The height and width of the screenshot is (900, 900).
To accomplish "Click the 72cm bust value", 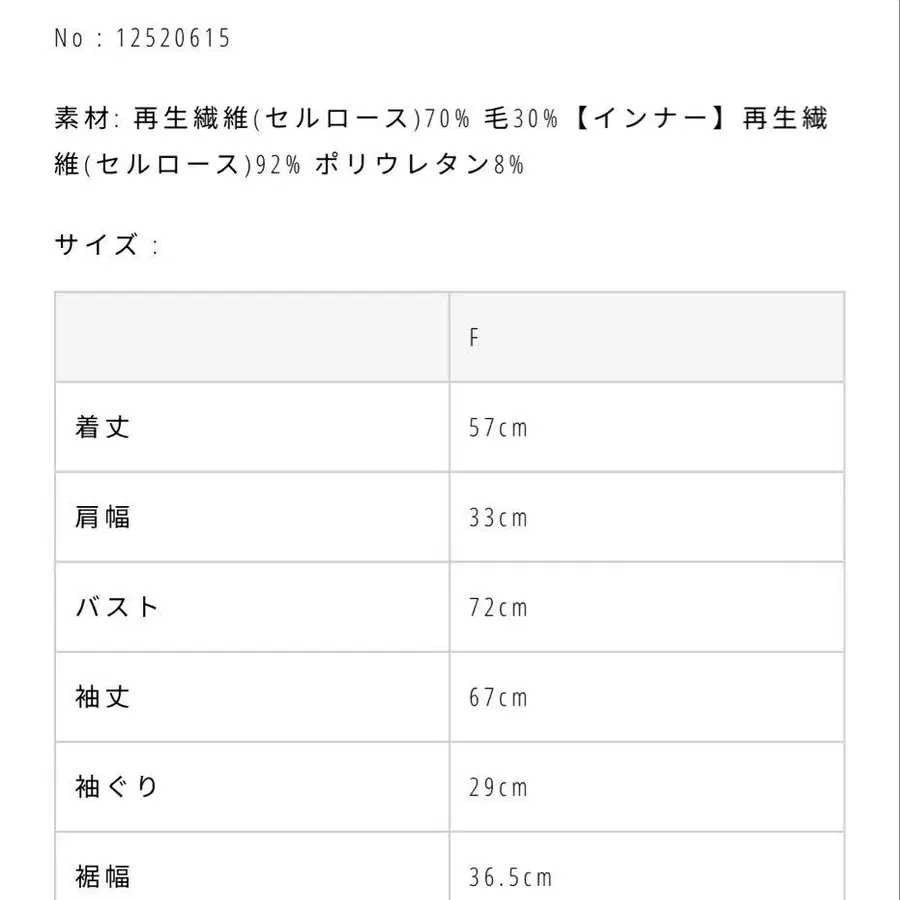I will pyautogui.click(x=498, y=608).
